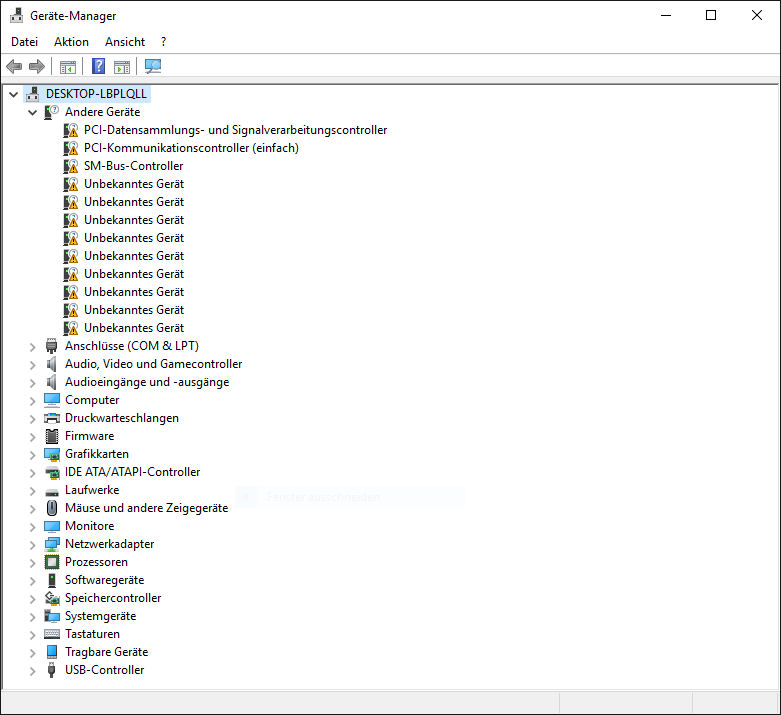
Task: Select the last Unbekanntes Gerät entry
Action: (x=134, y=328)
